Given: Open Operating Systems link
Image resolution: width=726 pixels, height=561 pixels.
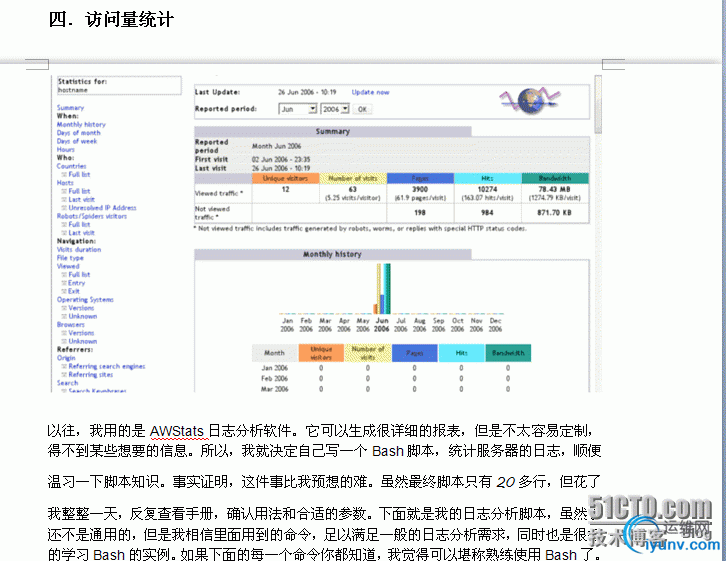Looking at the screenshot, I should click(85, 299).
